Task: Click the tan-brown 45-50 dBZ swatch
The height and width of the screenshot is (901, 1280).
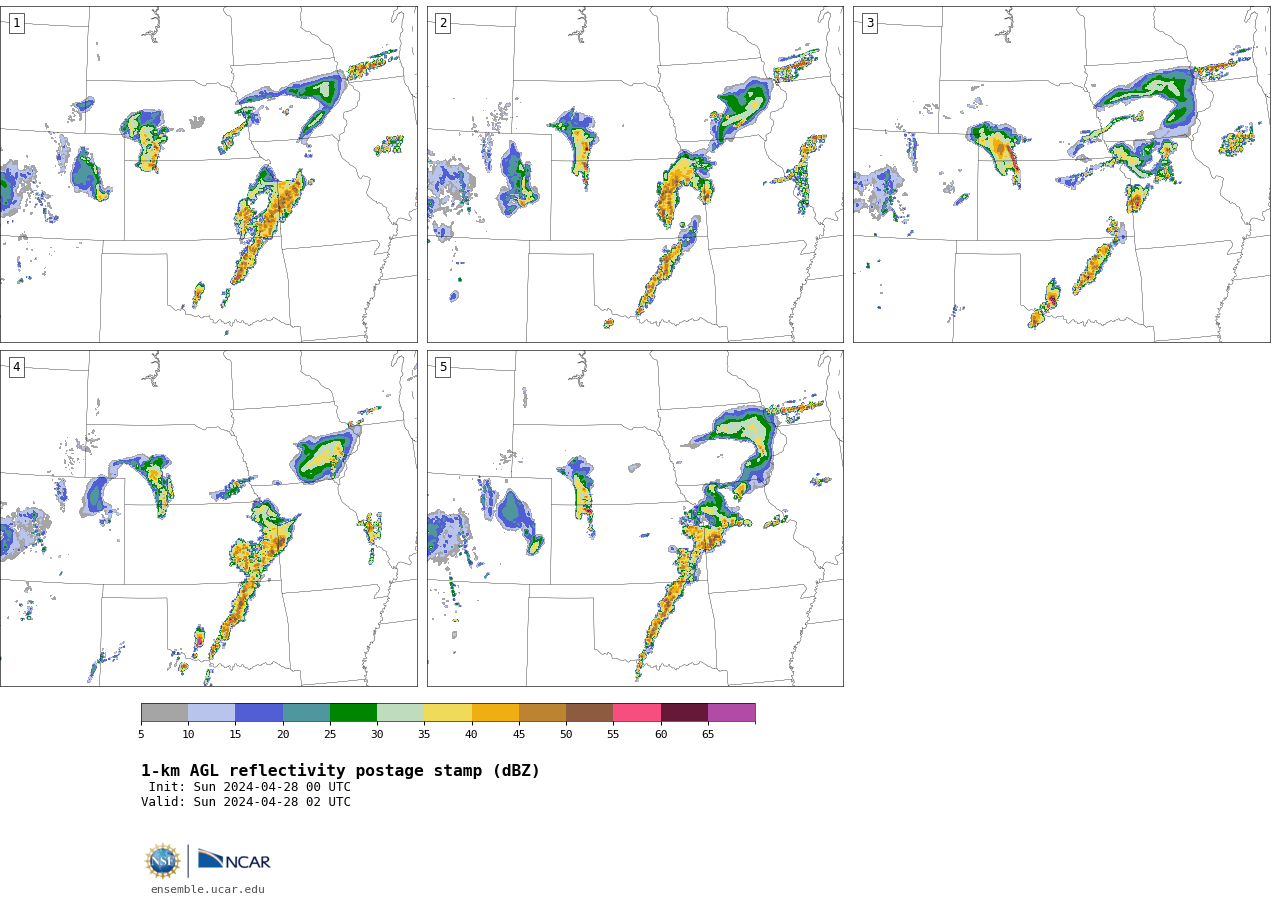Action: (x=542, y=713)
